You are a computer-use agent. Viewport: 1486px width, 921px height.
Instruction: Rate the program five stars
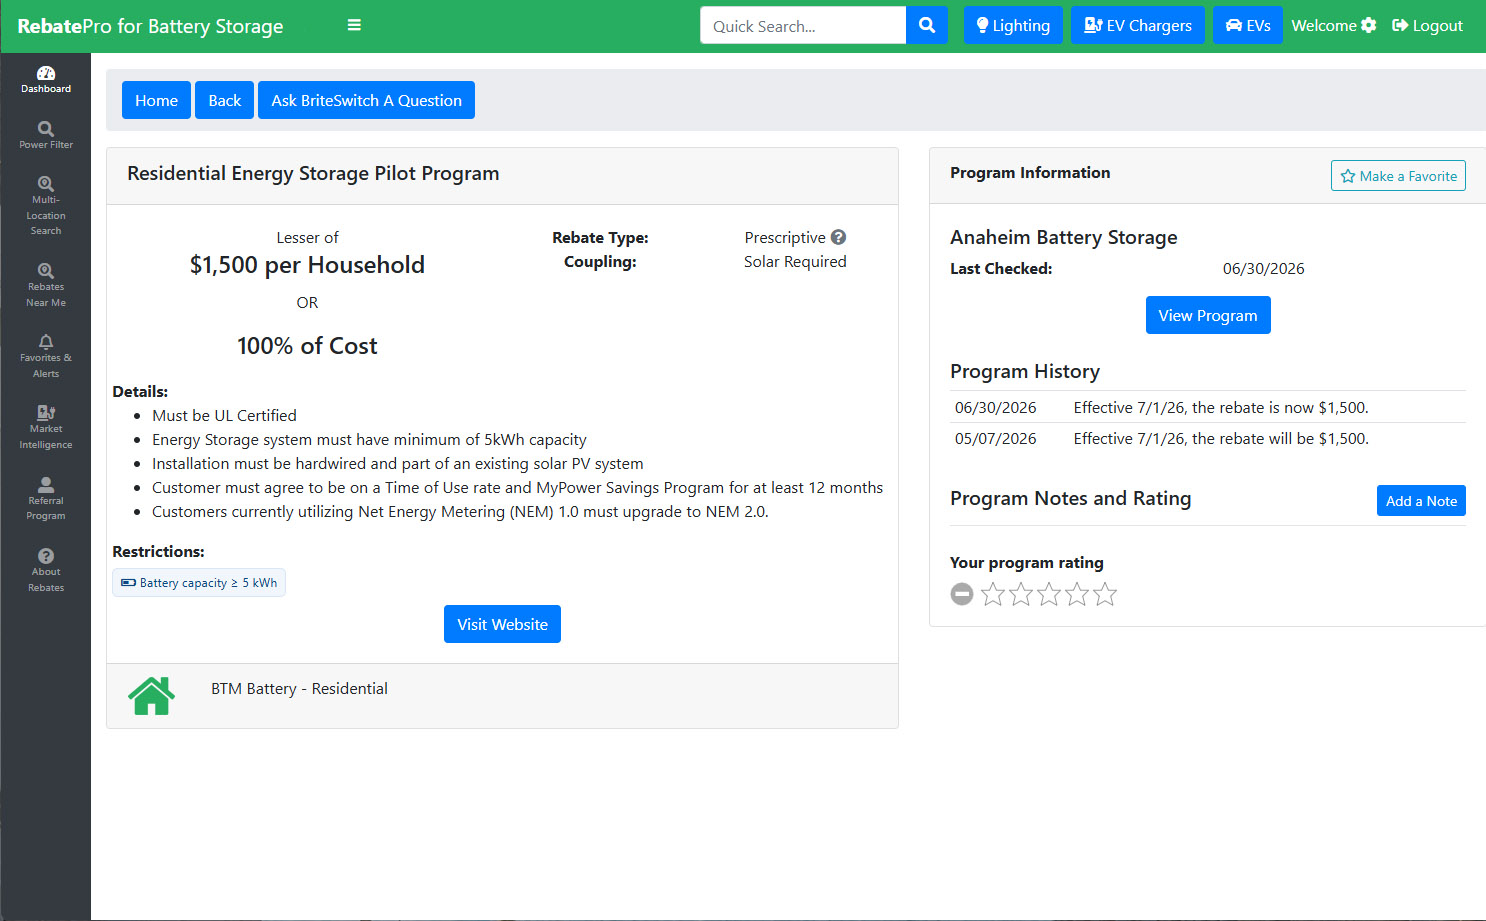1105,594
